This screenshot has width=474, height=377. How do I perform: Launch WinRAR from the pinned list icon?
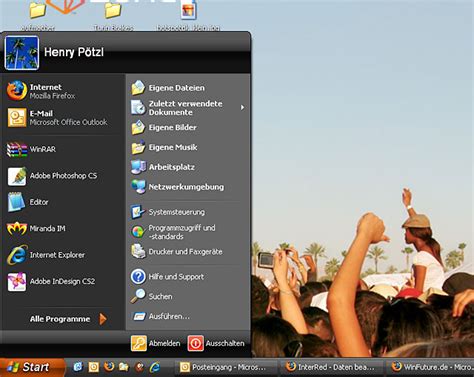pyautogui.click(x=17, y=149)
